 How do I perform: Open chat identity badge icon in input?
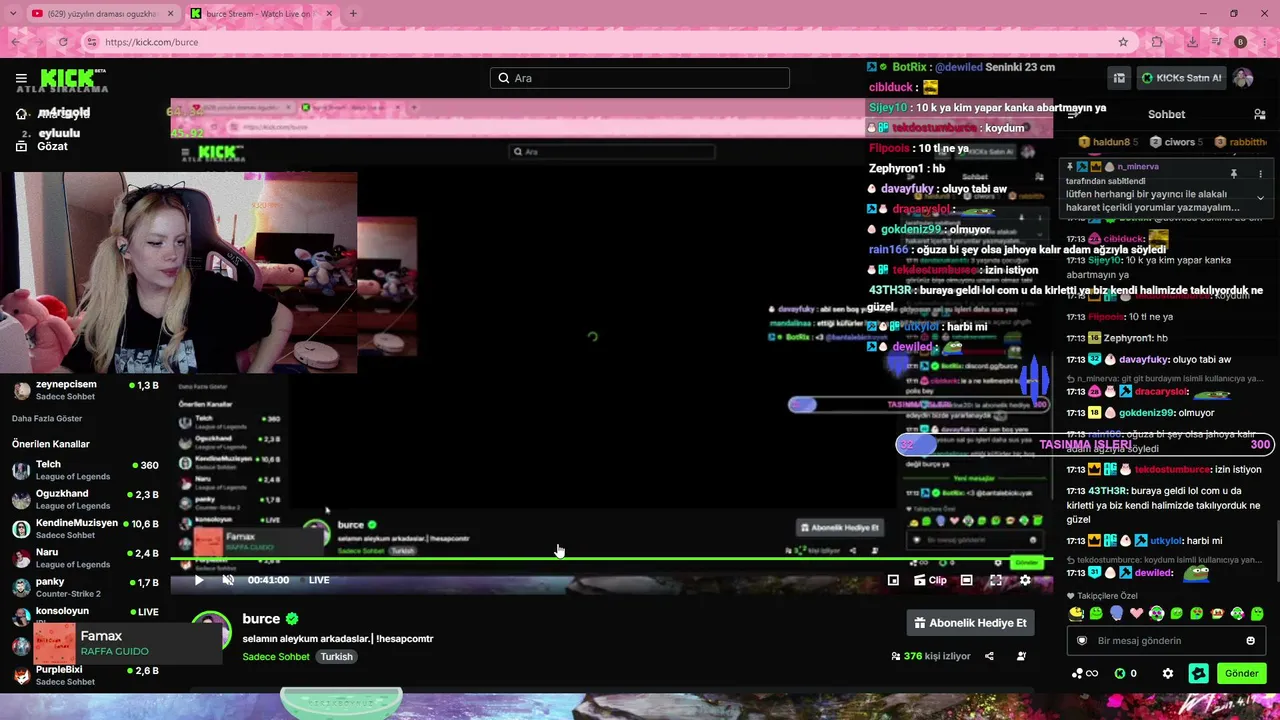click(x=1081, y=641)
